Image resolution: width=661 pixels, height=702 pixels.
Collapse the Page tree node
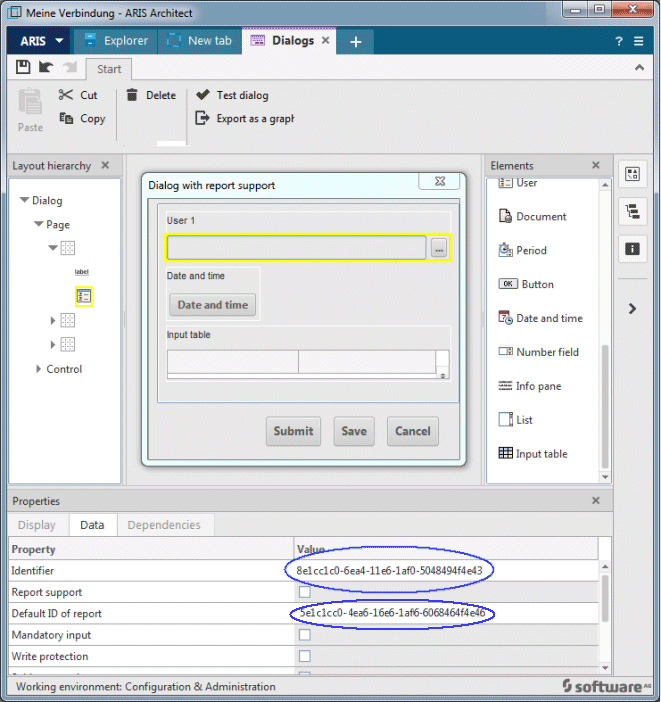[x=39, y=223]
